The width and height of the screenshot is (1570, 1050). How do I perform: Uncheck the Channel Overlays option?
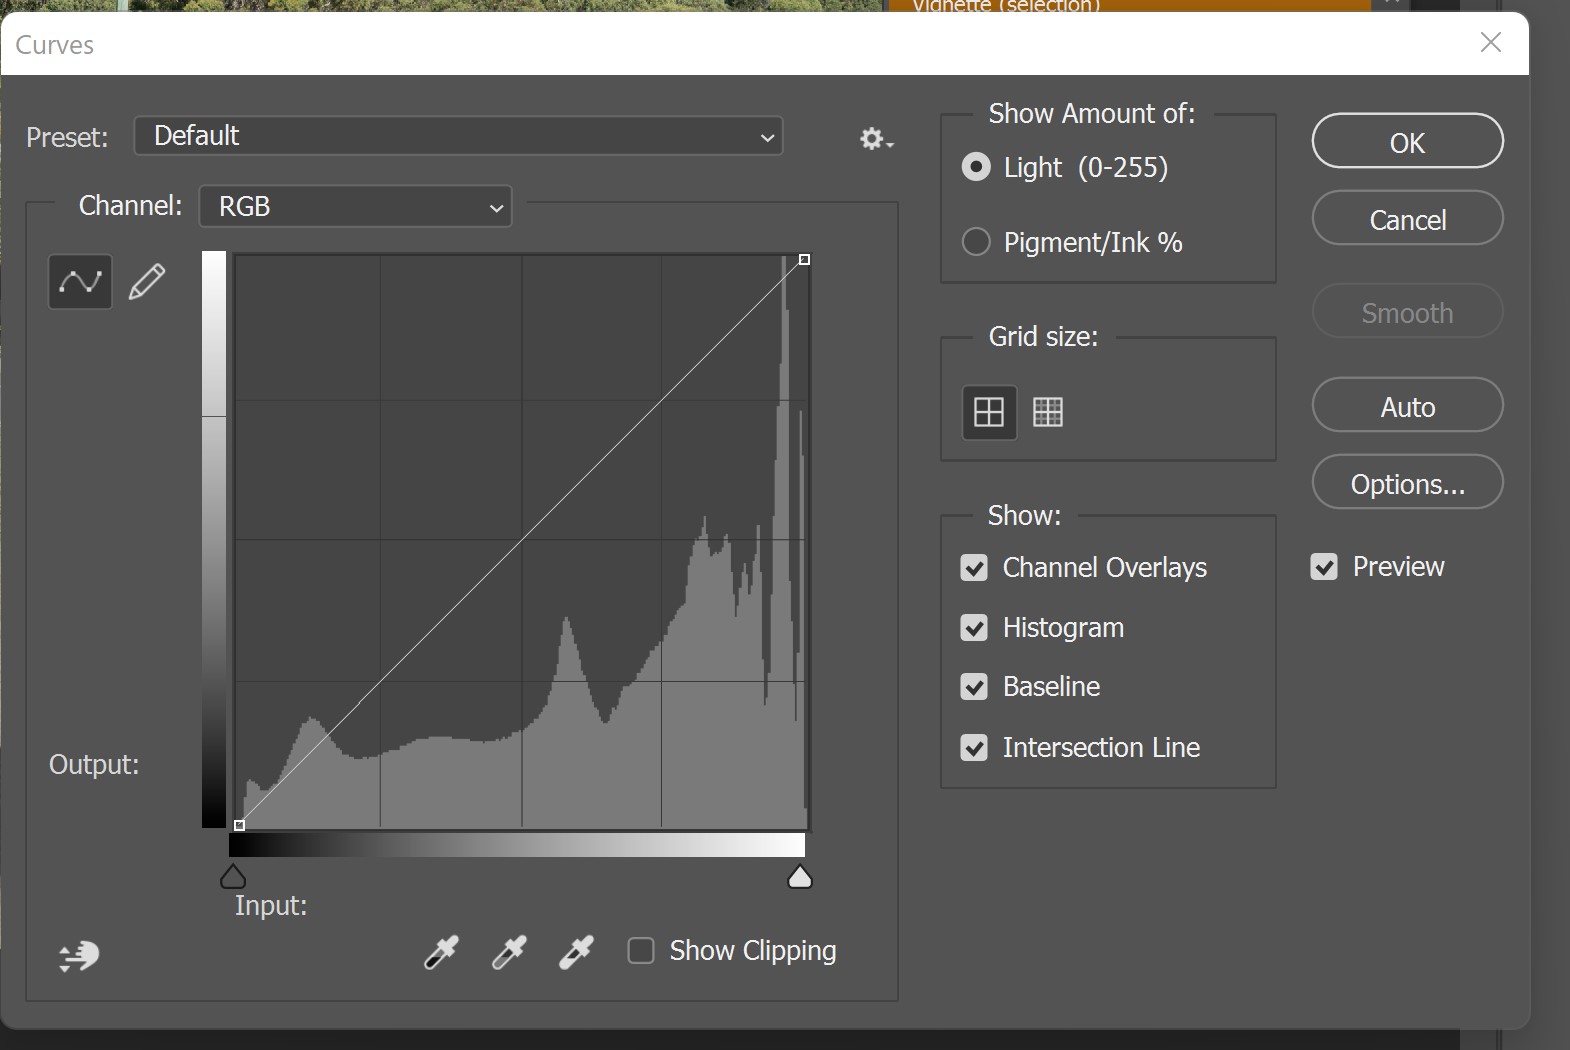974,568
